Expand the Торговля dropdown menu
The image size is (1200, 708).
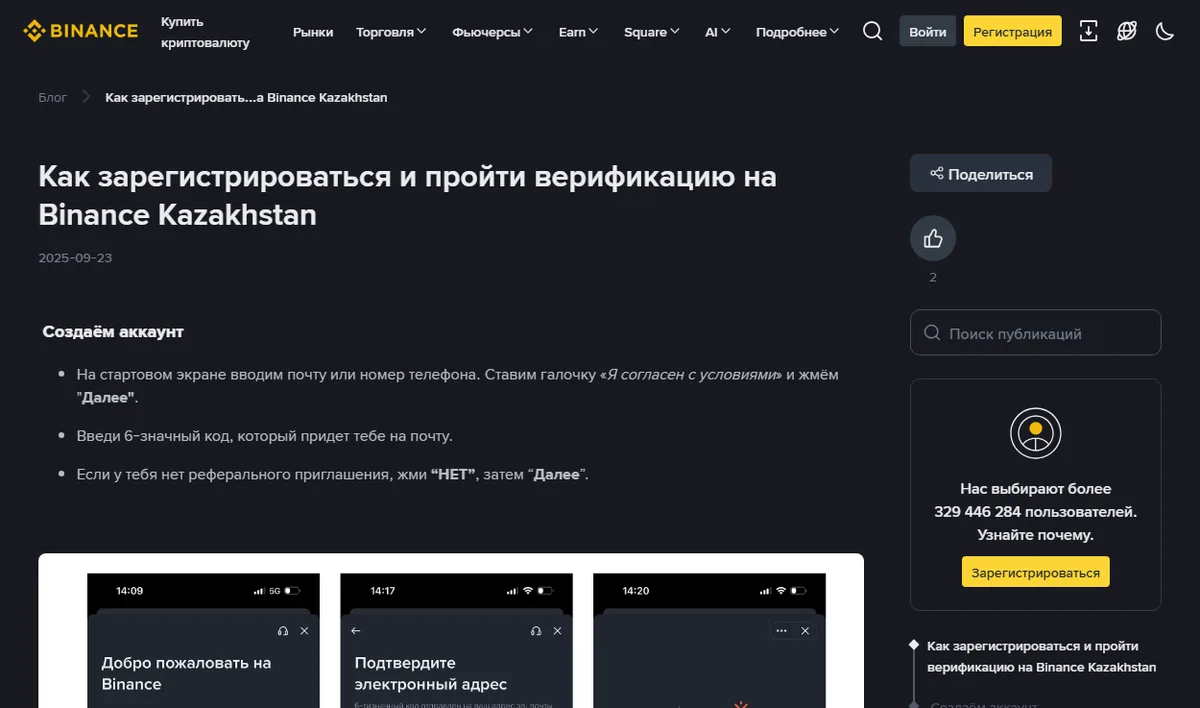pyautogui.click(x=391, y=32)
